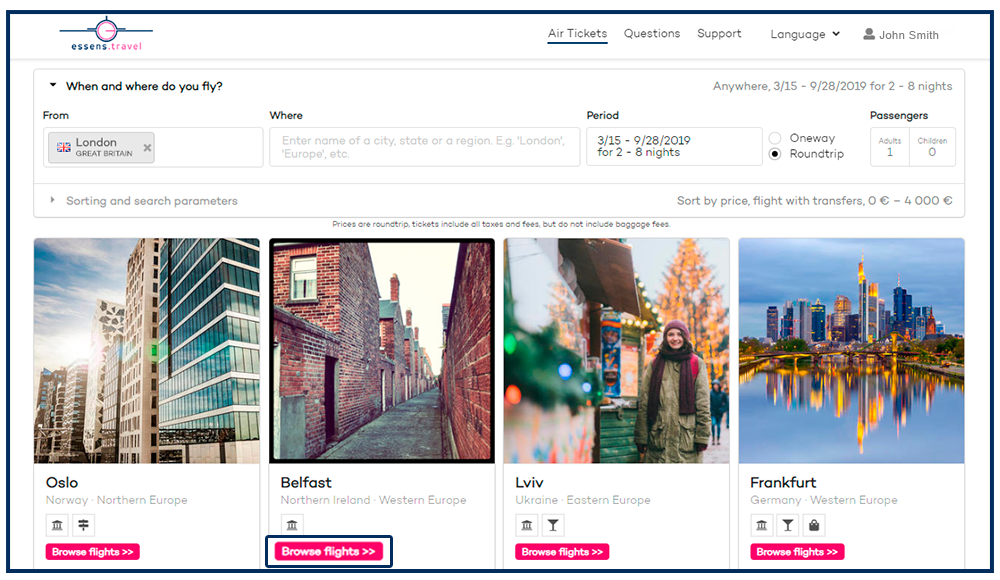The width and height of the screenshot is (1000, 580).
Task: Click 'Ukraine · Eastern Europe' text
Action: (x=583, y=500)
